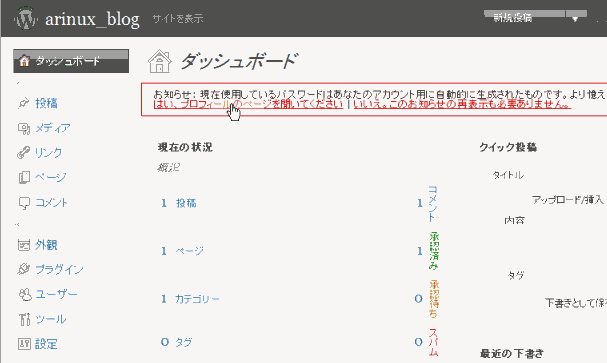
Task: Click はい、プロフィールのページを開いてください link
Action: [248, 104]
